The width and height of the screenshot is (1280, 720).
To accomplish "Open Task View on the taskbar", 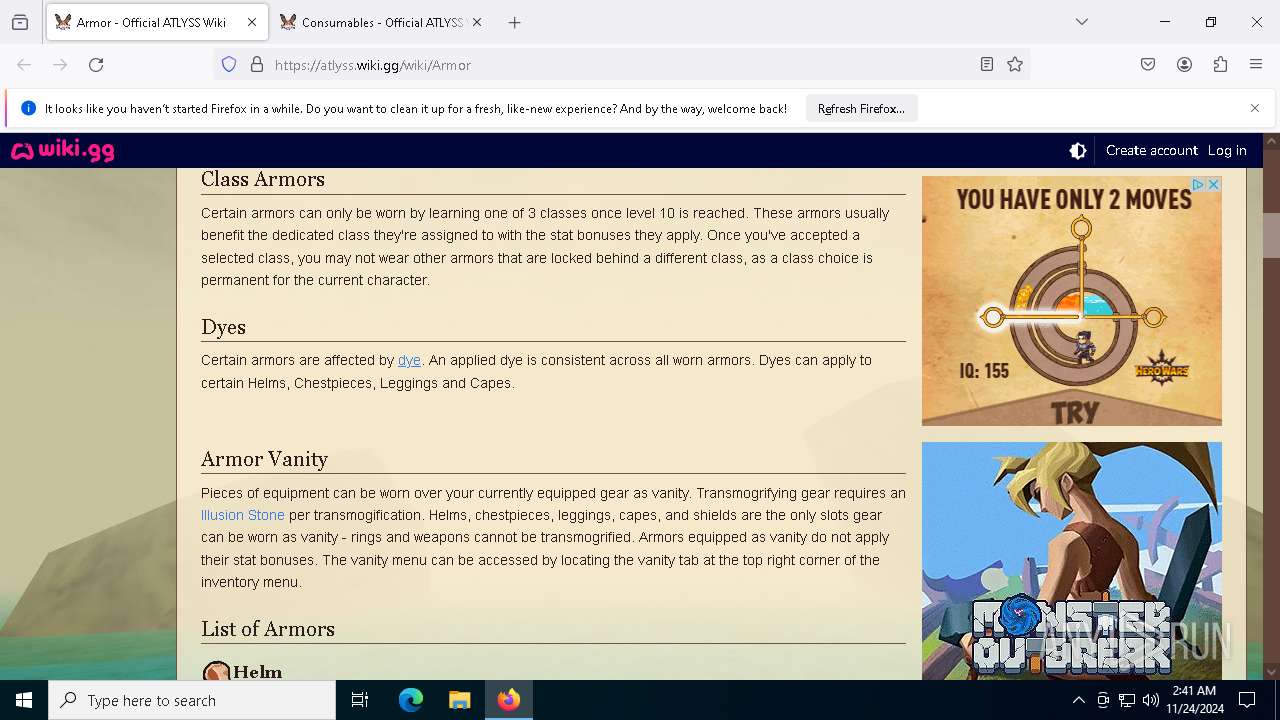I will point(360,700).
